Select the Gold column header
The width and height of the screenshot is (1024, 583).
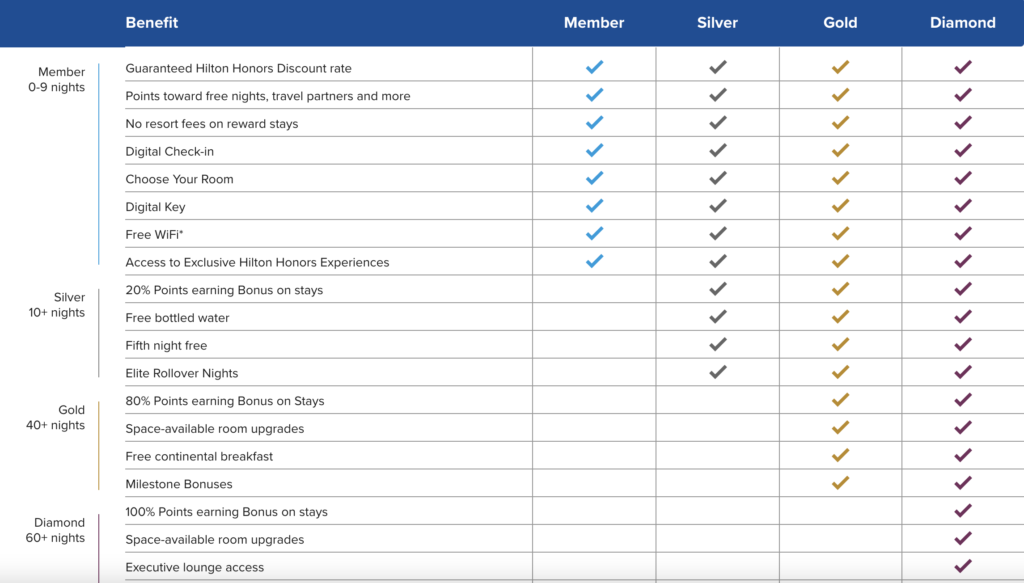[840, 23]
